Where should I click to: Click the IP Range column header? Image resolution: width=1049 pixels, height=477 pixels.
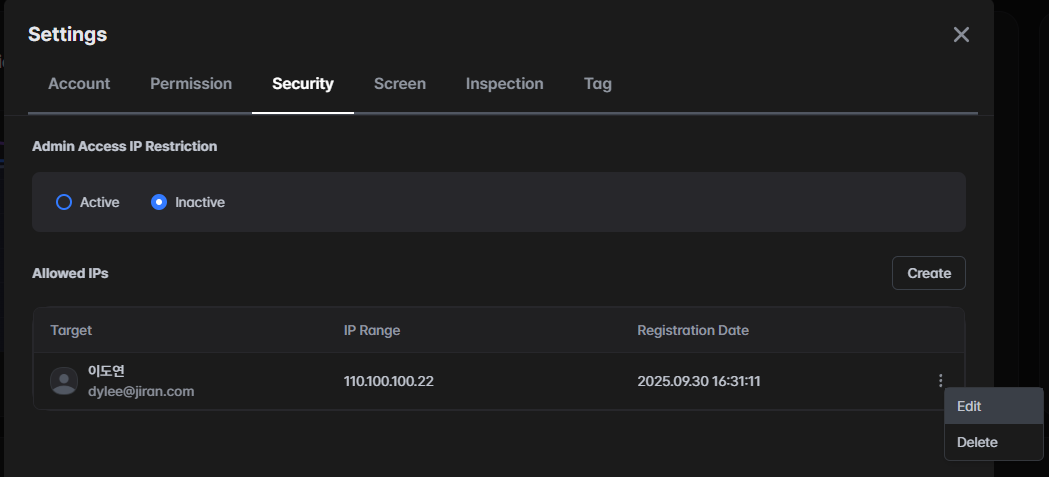pos(372,330)
